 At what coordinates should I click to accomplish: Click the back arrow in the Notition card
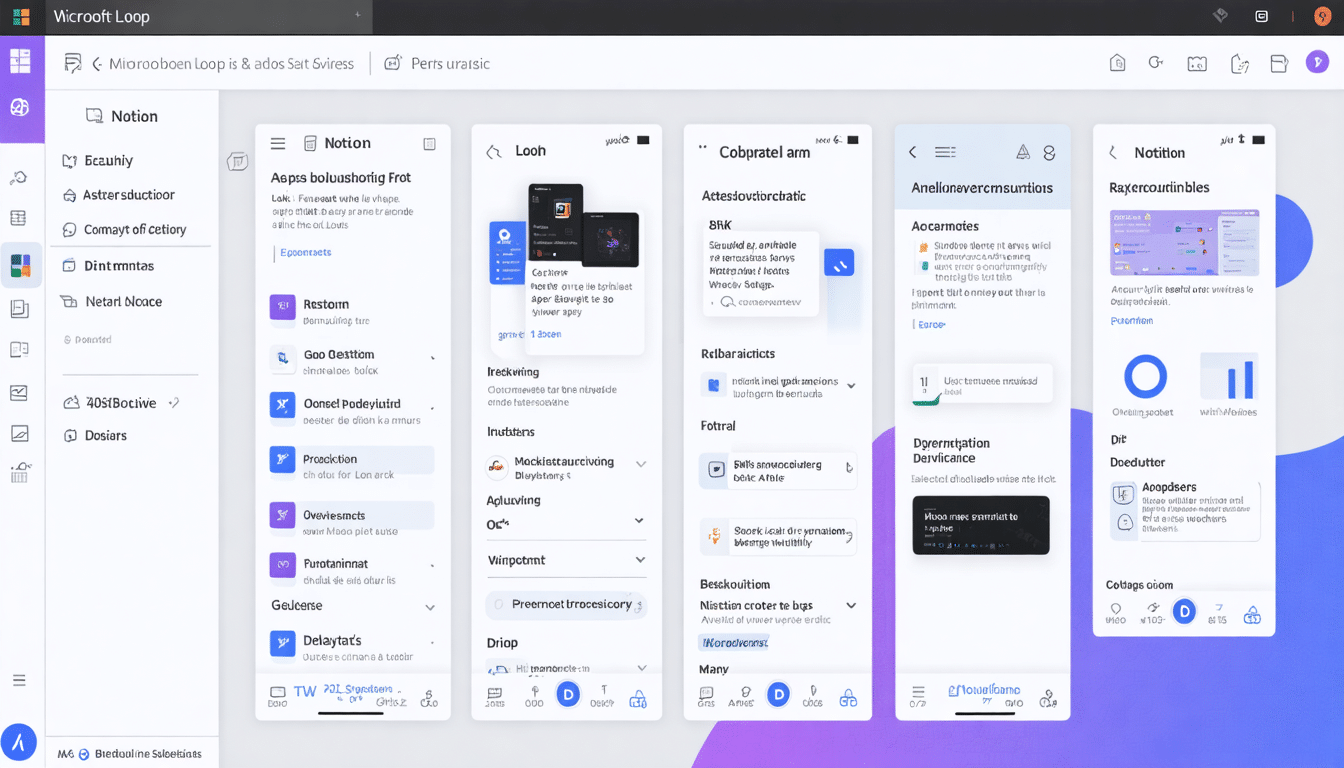1113,153
